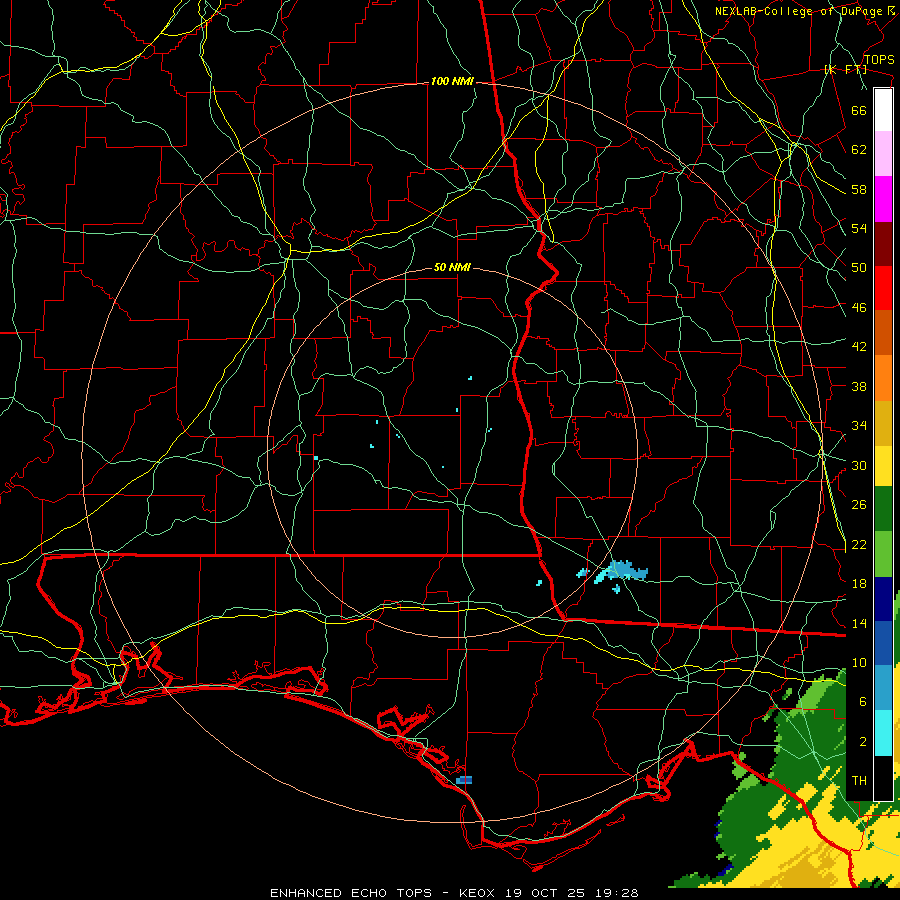Click the "50" legend value
Screen dimensions: 900x900
[859, 268]
